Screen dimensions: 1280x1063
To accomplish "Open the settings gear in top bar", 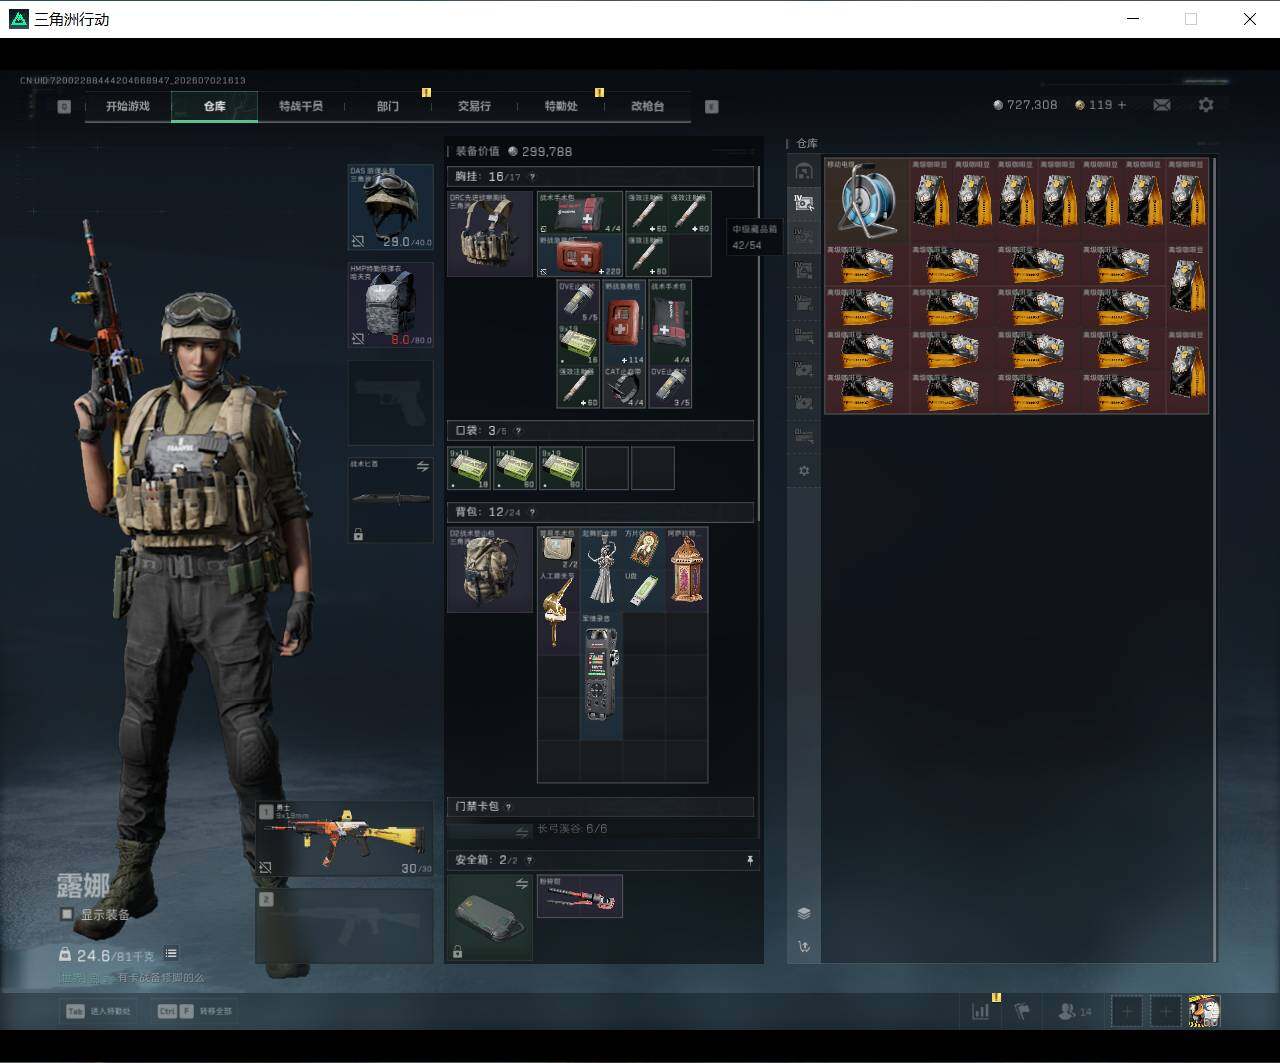I will pyautogui.click(x=1206, y=105).
